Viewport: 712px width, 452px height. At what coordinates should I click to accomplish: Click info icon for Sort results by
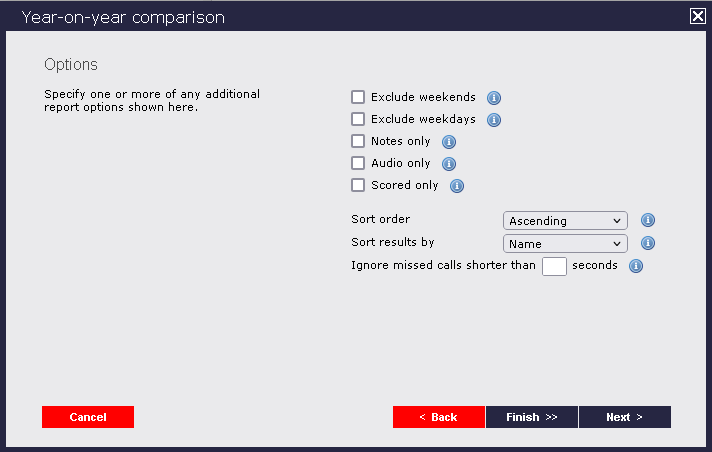[647, 243]
